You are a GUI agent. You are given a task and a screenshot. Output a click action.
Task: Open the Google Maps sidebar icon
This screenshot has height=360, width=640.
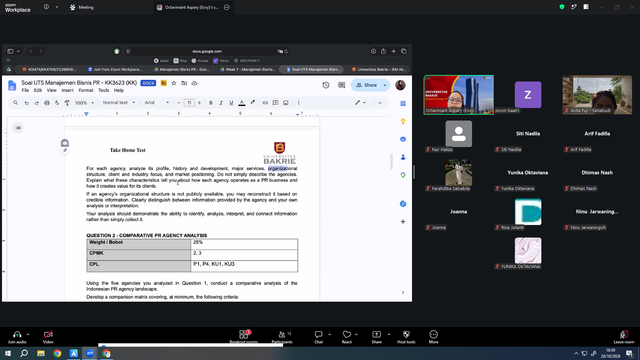(x=403, y=175)
